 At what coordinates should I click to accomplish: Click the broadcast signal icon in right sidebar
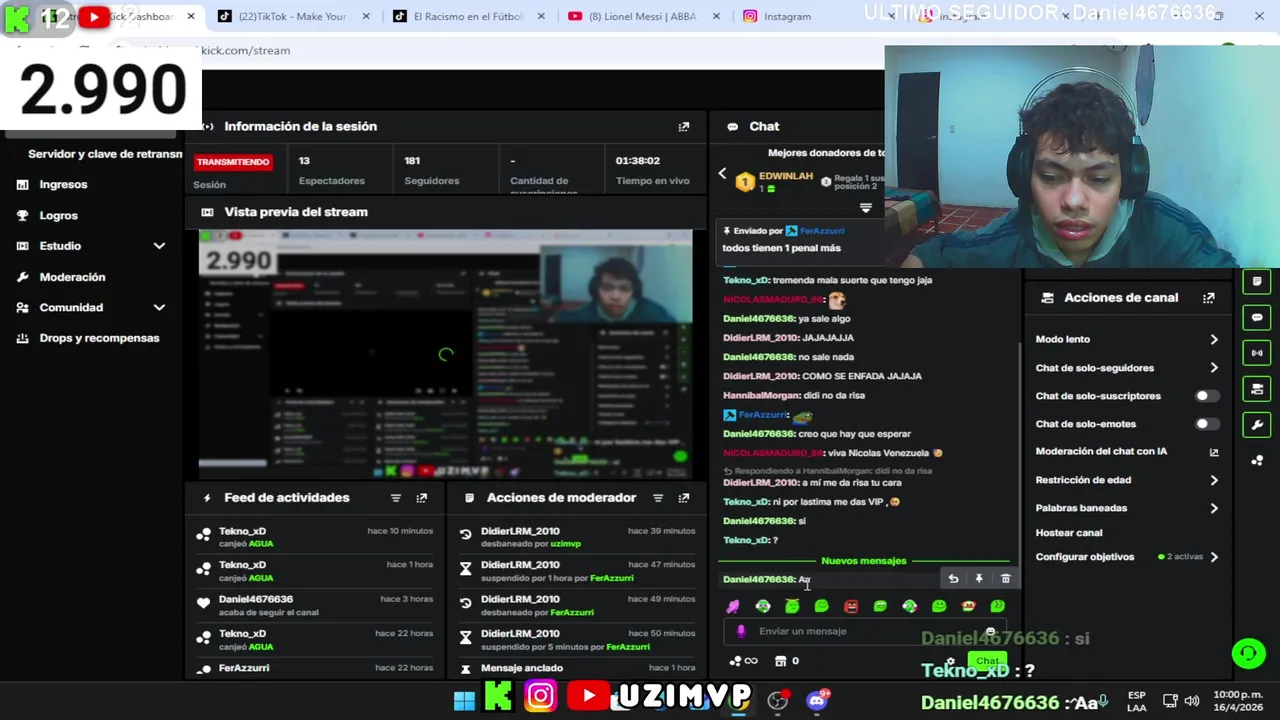tap(1257, 353)
